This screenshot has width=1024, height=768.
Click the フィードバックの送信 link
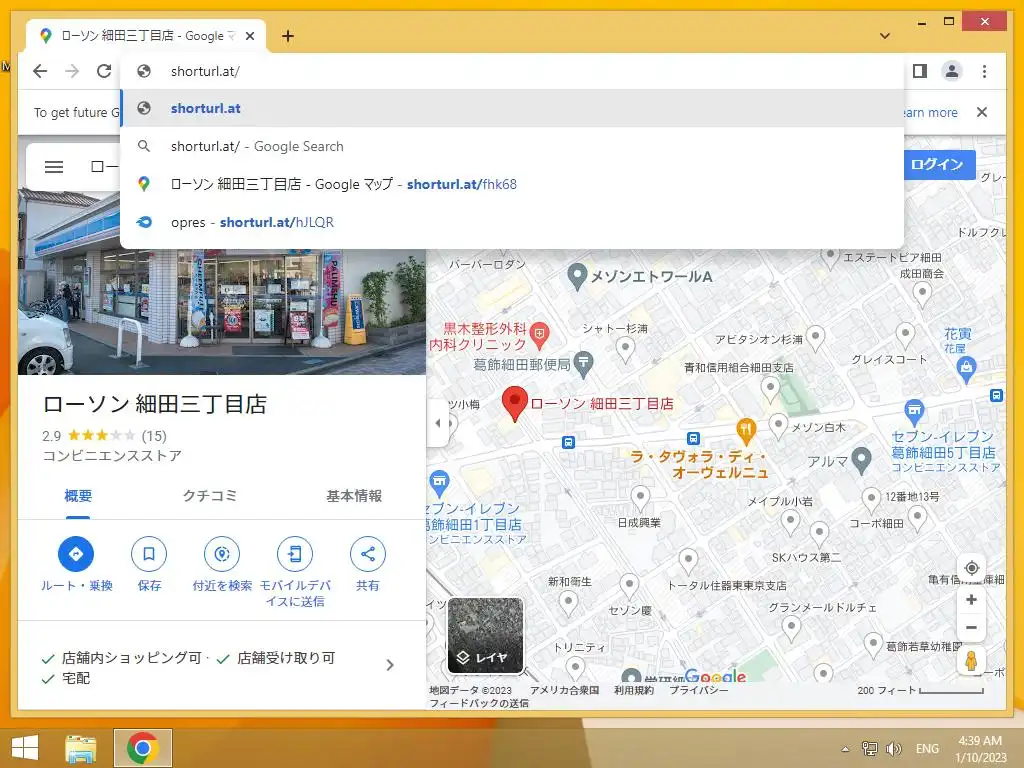click(x=479, y=703)
